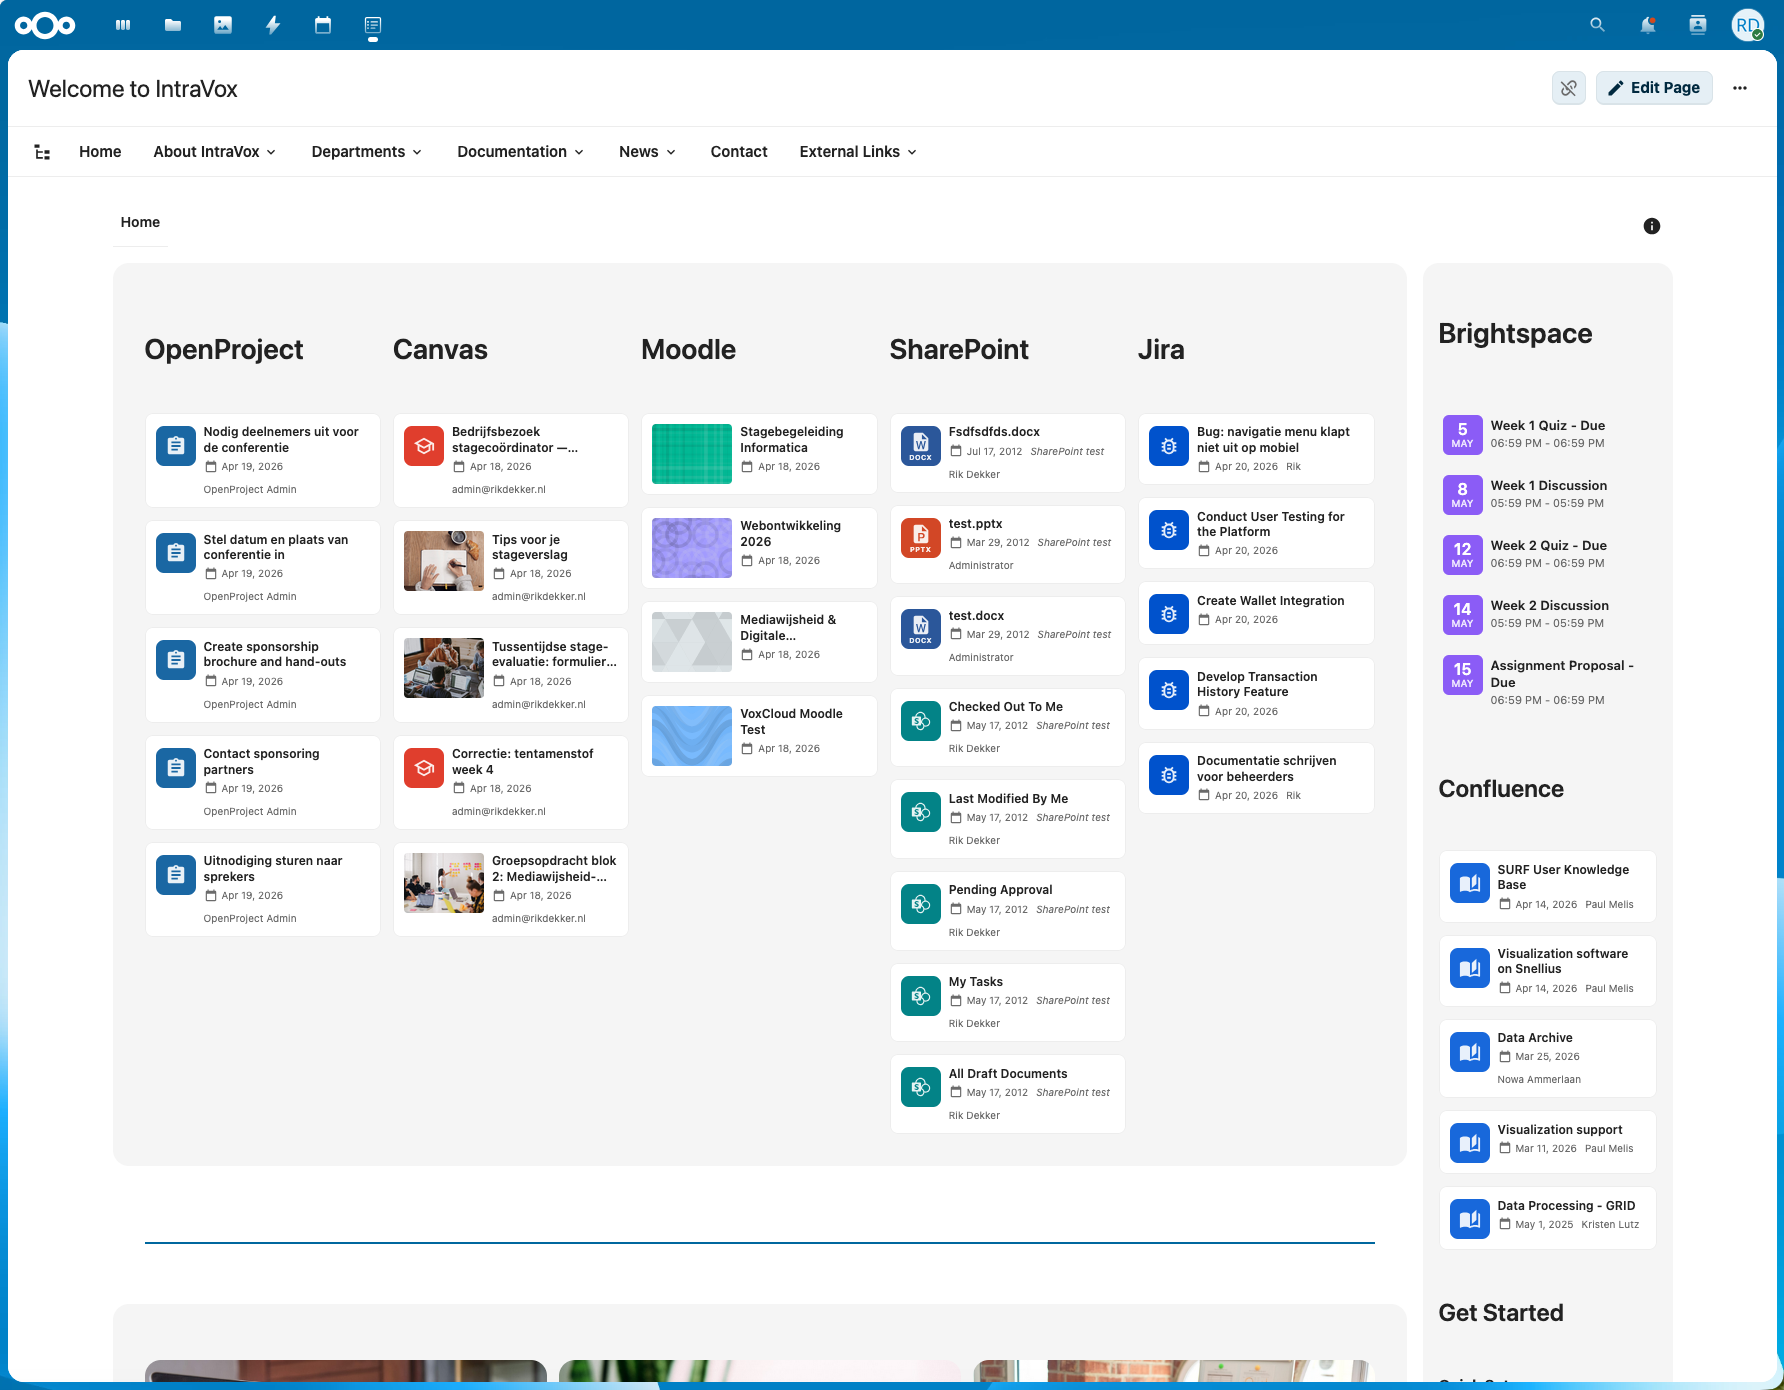Open Bug: navigatie menu klapt niet uit
This screenshot has height=1390, width=1784.
[x=1256, y=449]
